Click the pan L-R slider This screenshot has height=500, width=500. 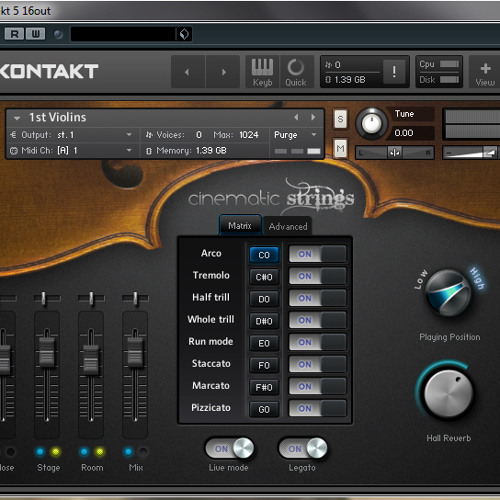[x=395, y=153]
